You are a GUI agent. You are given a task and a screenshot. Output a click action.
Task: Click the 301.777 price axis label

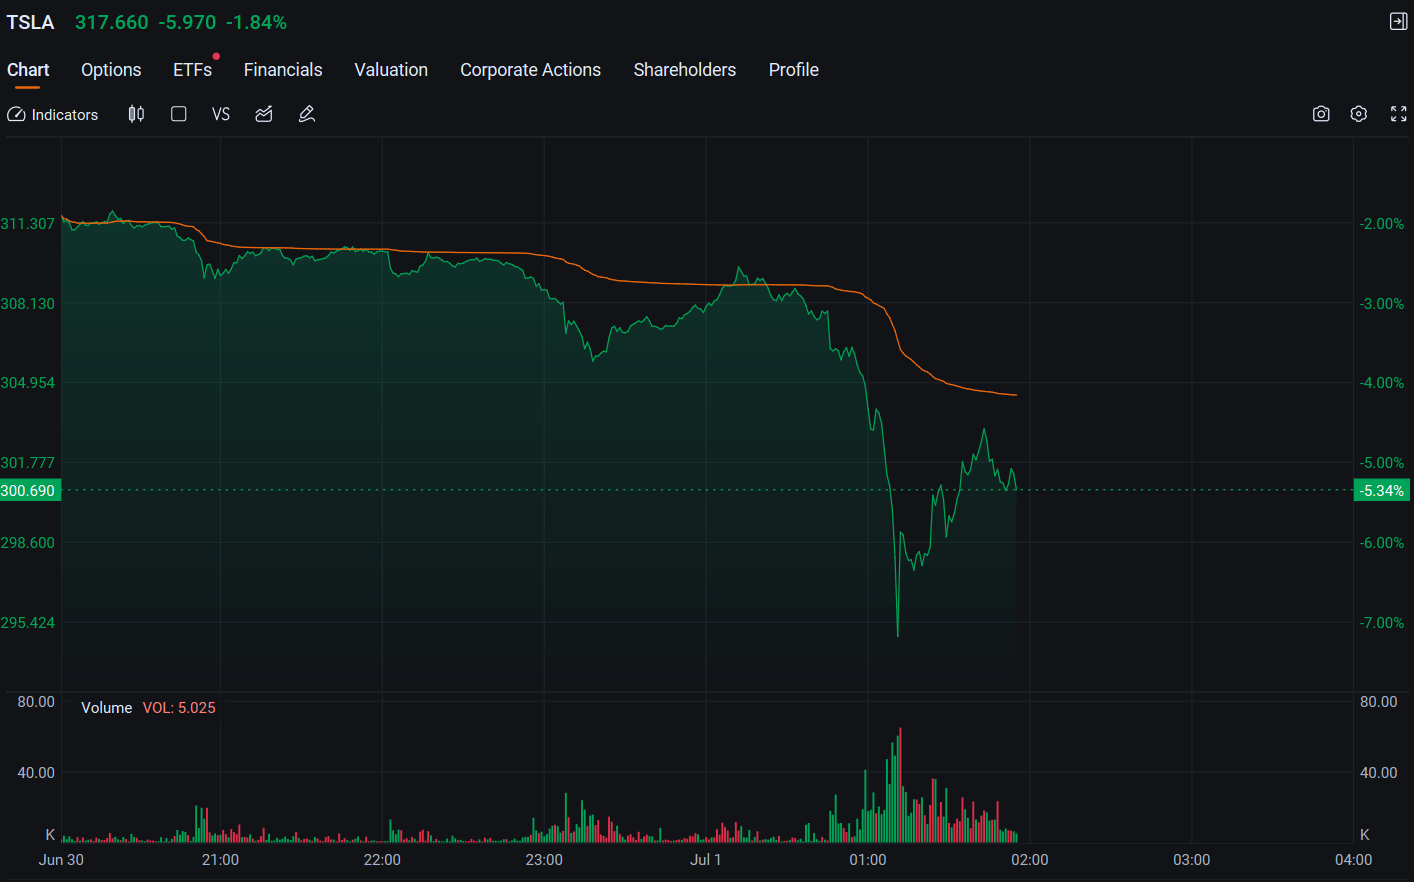coord(28,463)
